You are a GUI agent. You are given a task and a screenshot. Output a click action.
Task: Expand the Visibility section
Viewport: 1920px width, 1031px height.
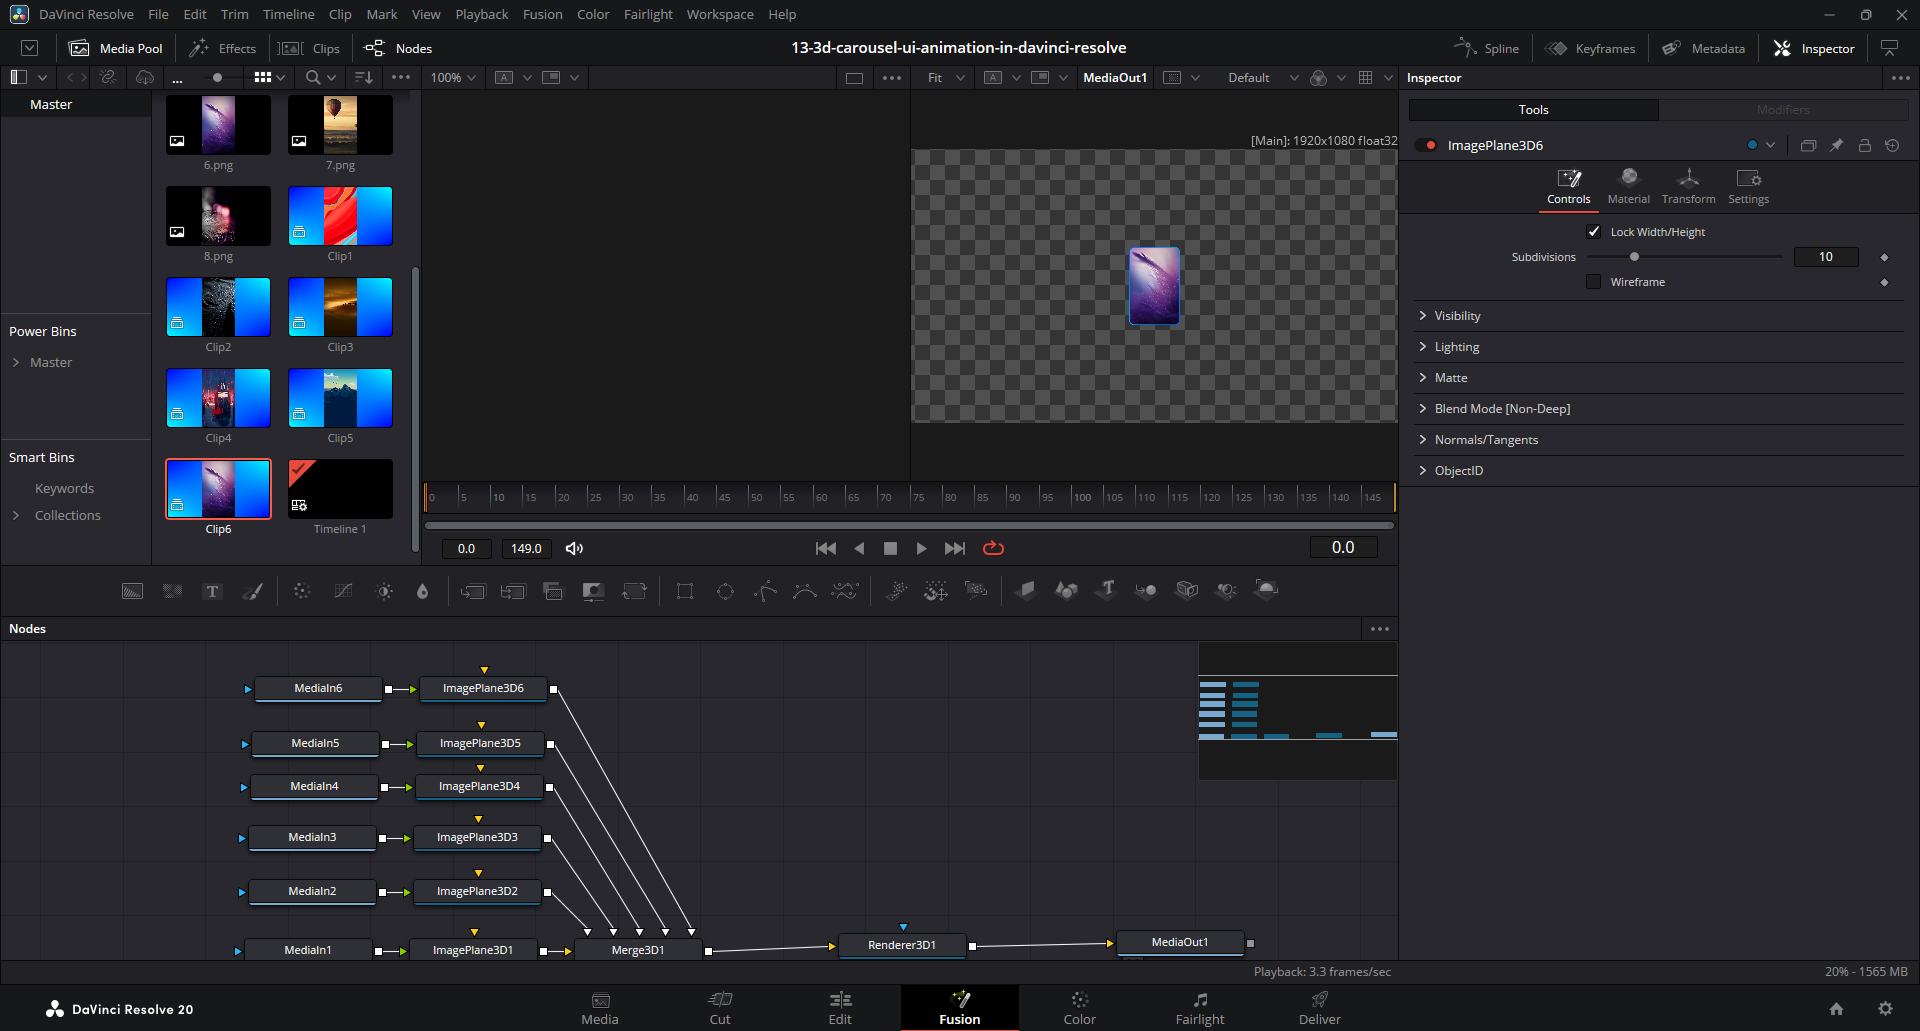(x=1457, y=316)
